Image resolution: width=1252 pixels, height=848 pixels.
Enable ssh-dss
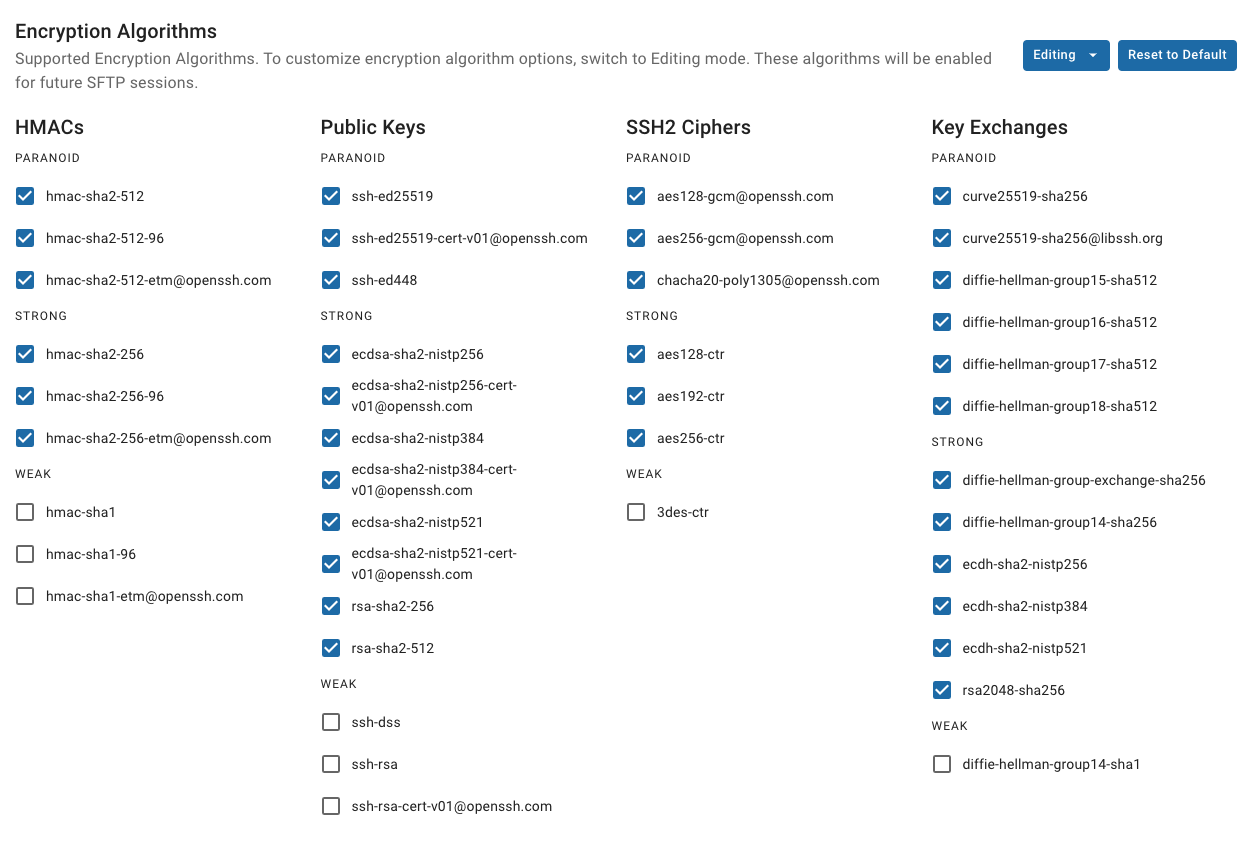(x=331, y=722)
